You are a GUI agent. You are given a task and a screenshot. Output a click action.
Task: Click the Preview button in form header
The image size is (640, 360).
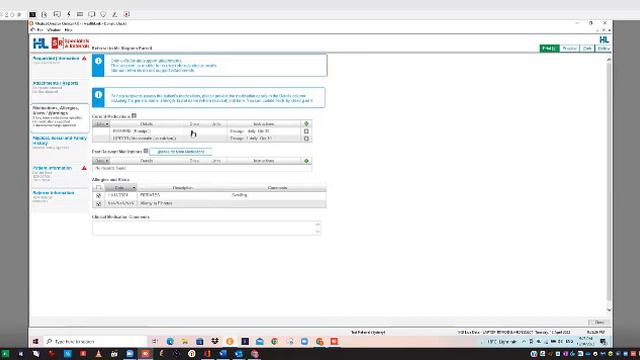(570, 49)
